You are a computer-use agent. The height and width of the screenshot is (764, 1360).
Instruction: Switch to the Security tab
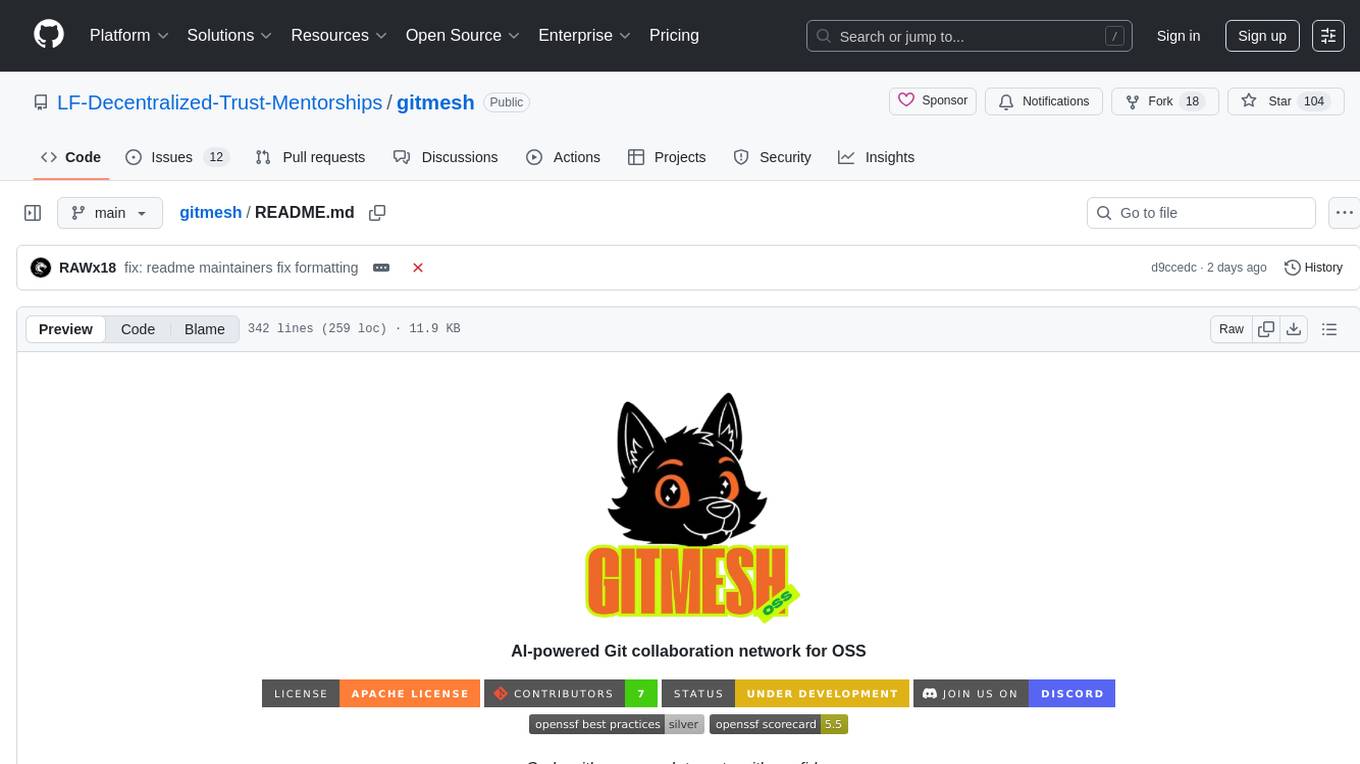click(772, 157)
